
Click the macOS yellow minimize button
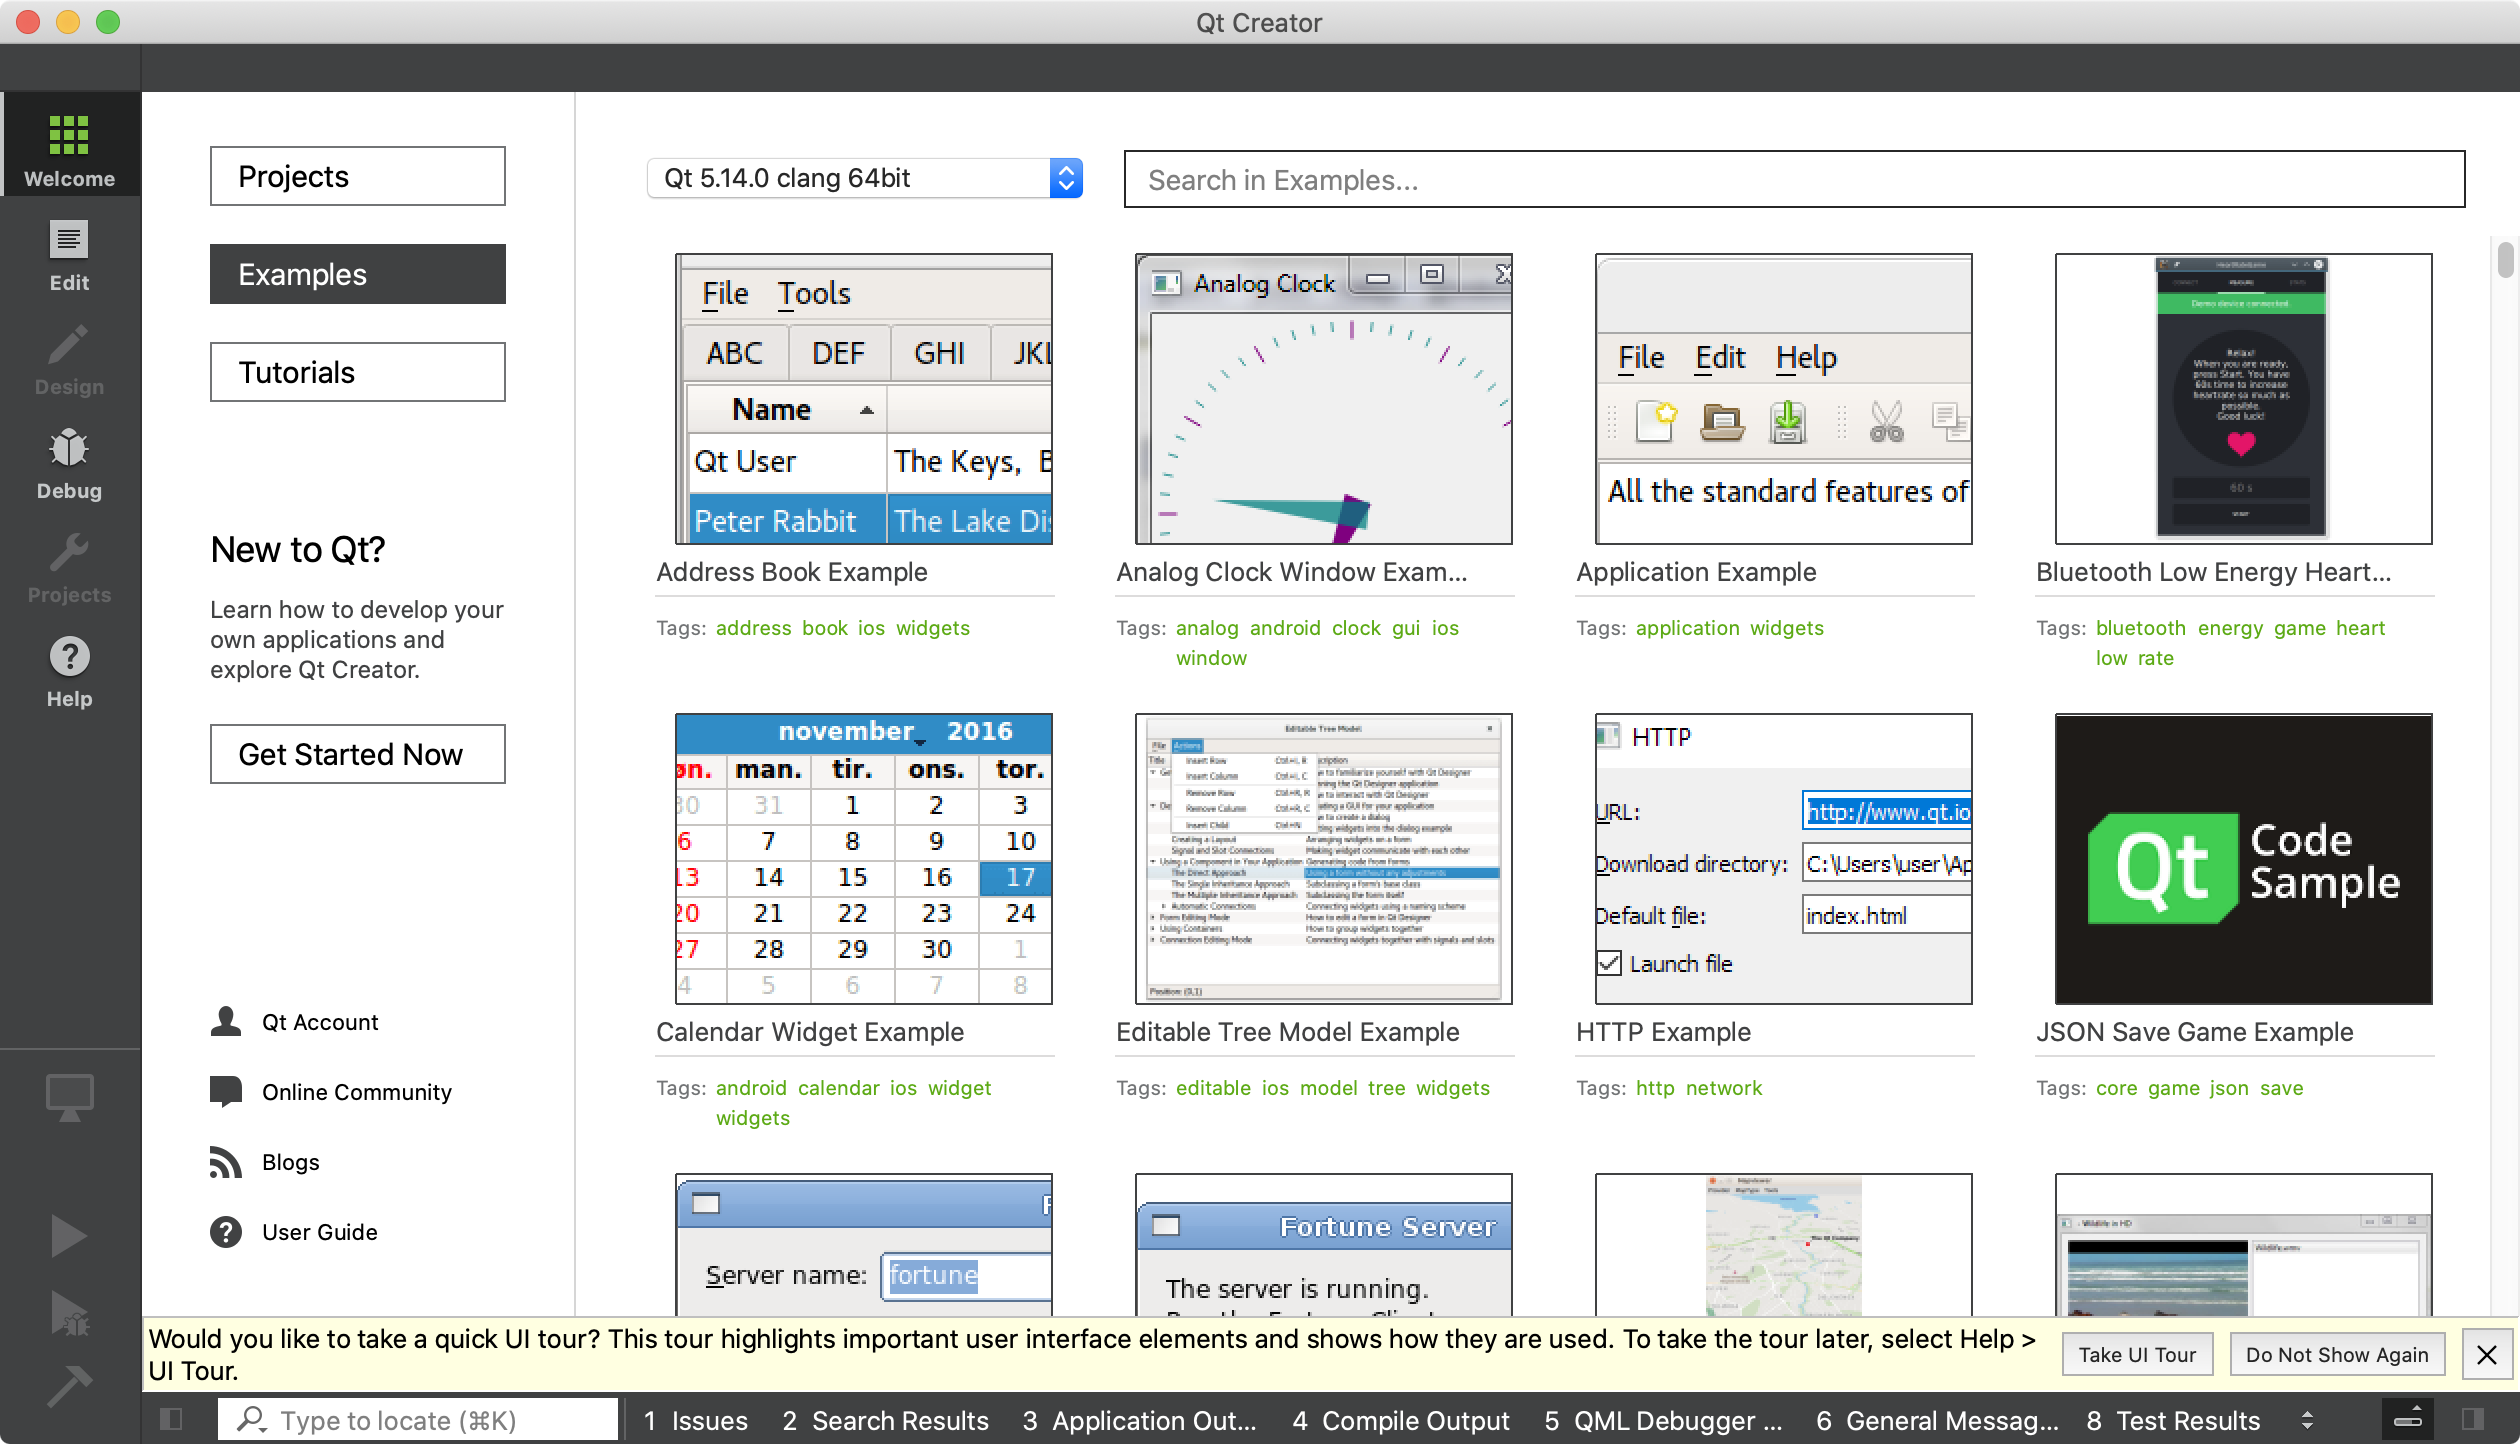[68, 22]
